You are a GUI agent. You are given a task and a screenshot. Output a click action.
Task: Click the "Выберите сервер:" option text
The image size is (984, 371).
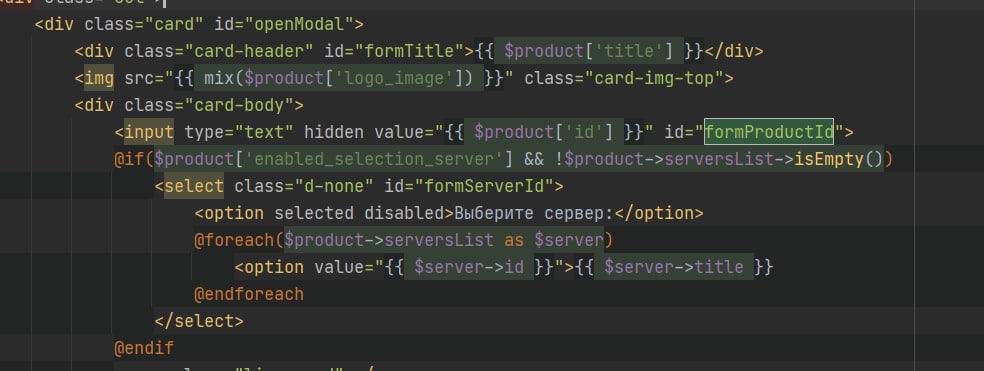[533, 213]
